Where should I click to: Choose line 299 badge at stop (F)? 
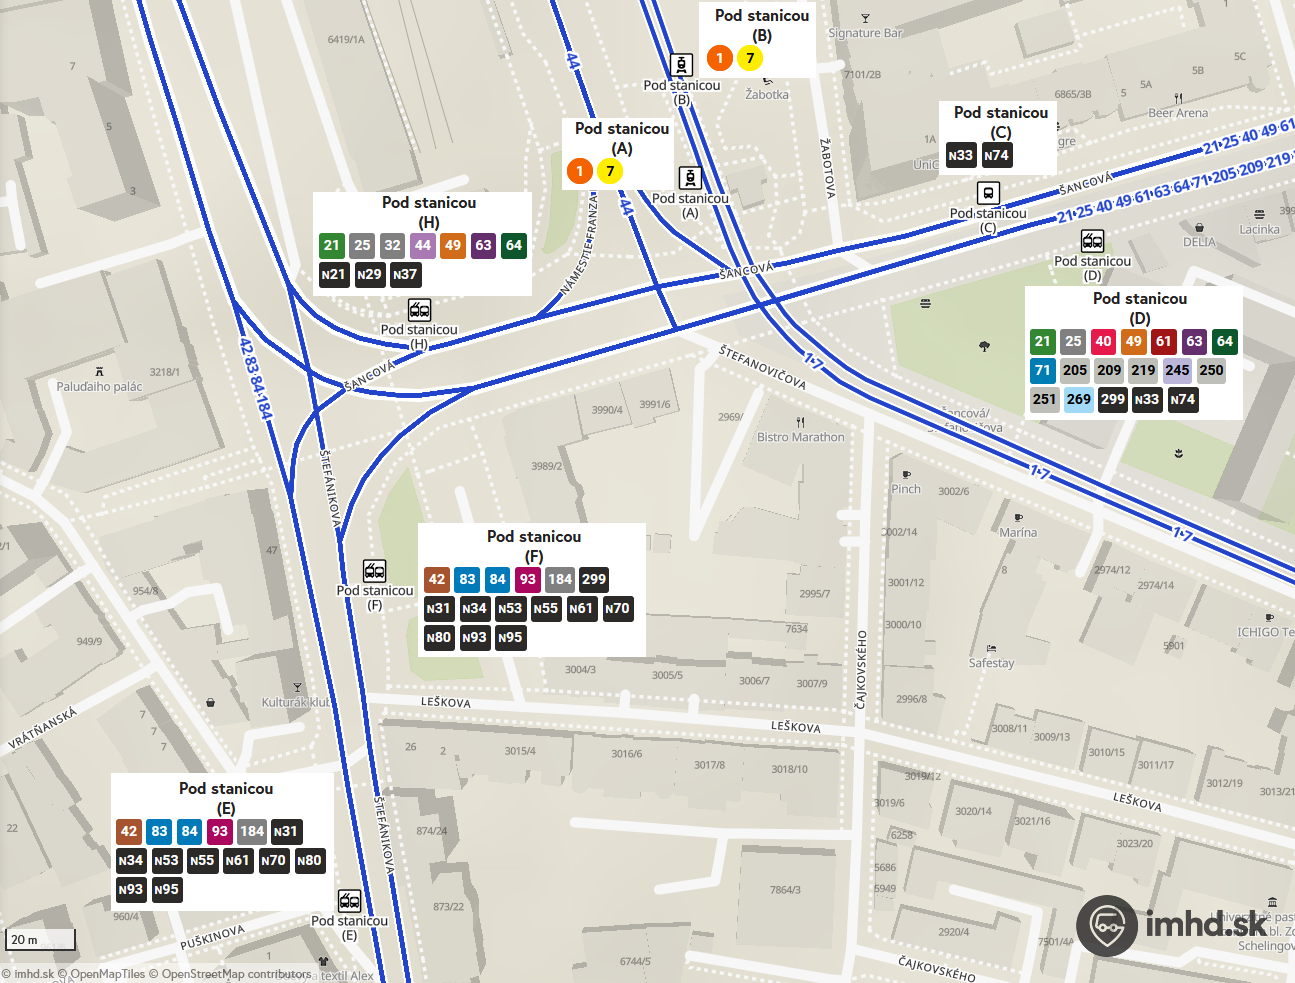point(594,579)
